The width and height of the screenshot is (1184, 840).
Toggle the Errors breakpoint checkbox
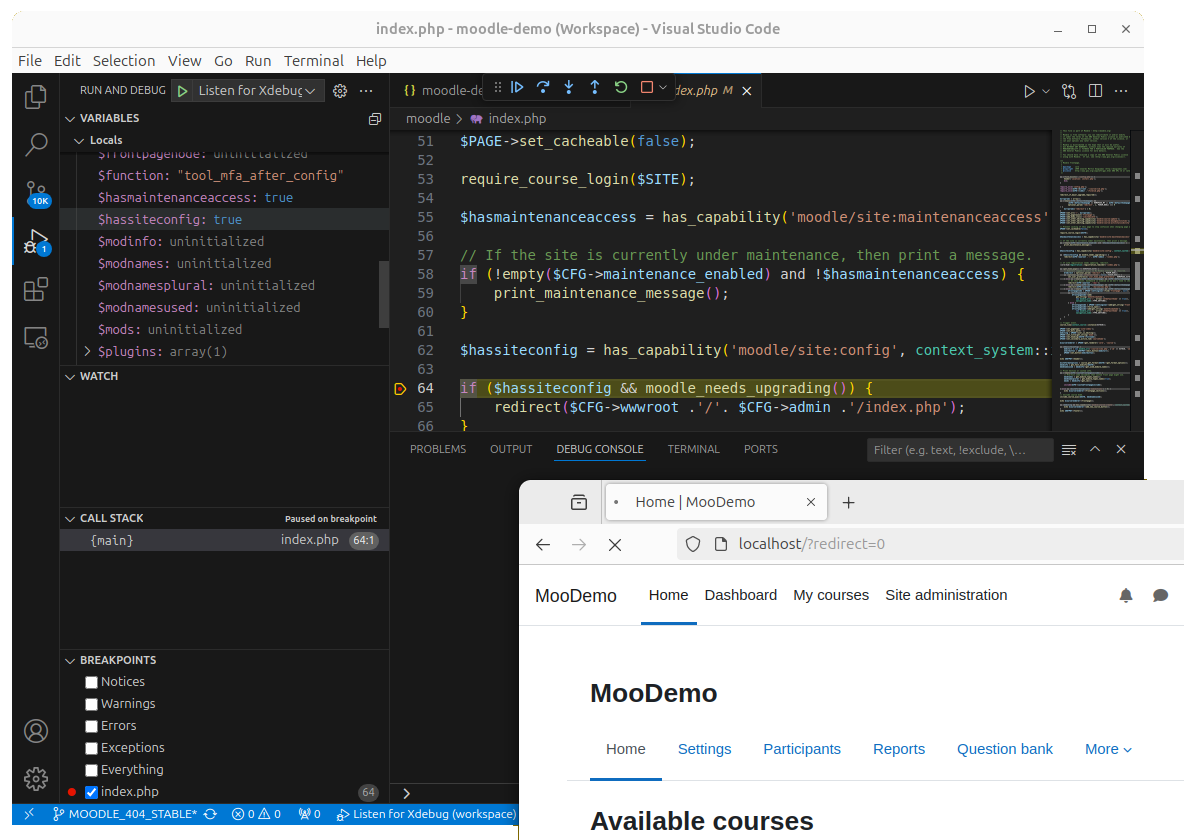91,726
